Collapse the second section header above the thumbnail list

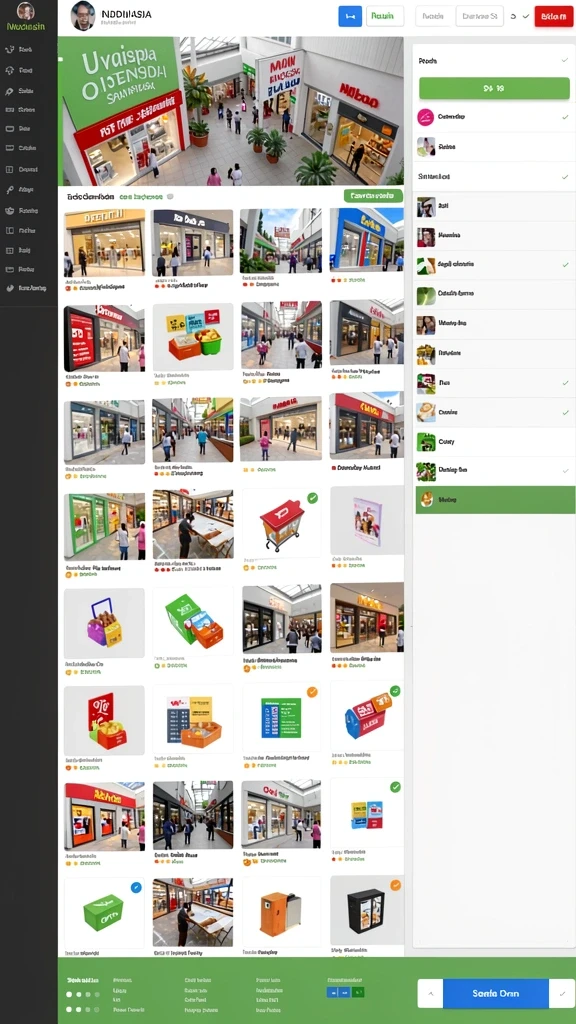564,177
